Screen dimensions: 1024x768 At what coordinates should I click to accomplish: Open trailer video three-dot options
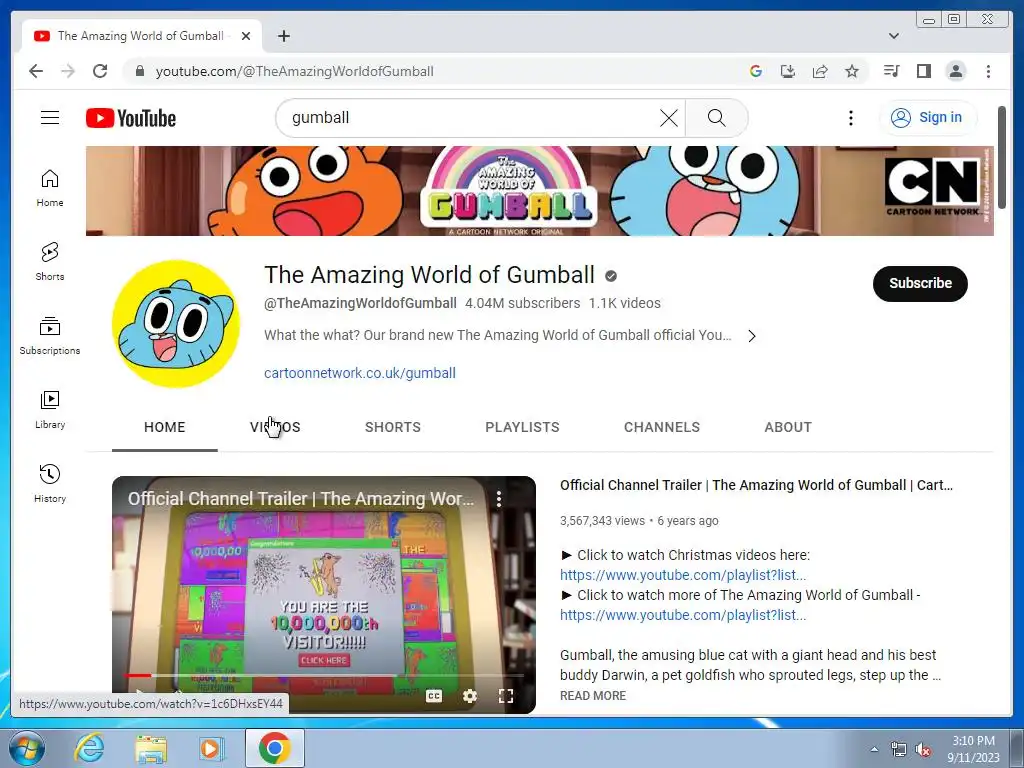pyautogui.click(x=499, y=499)
